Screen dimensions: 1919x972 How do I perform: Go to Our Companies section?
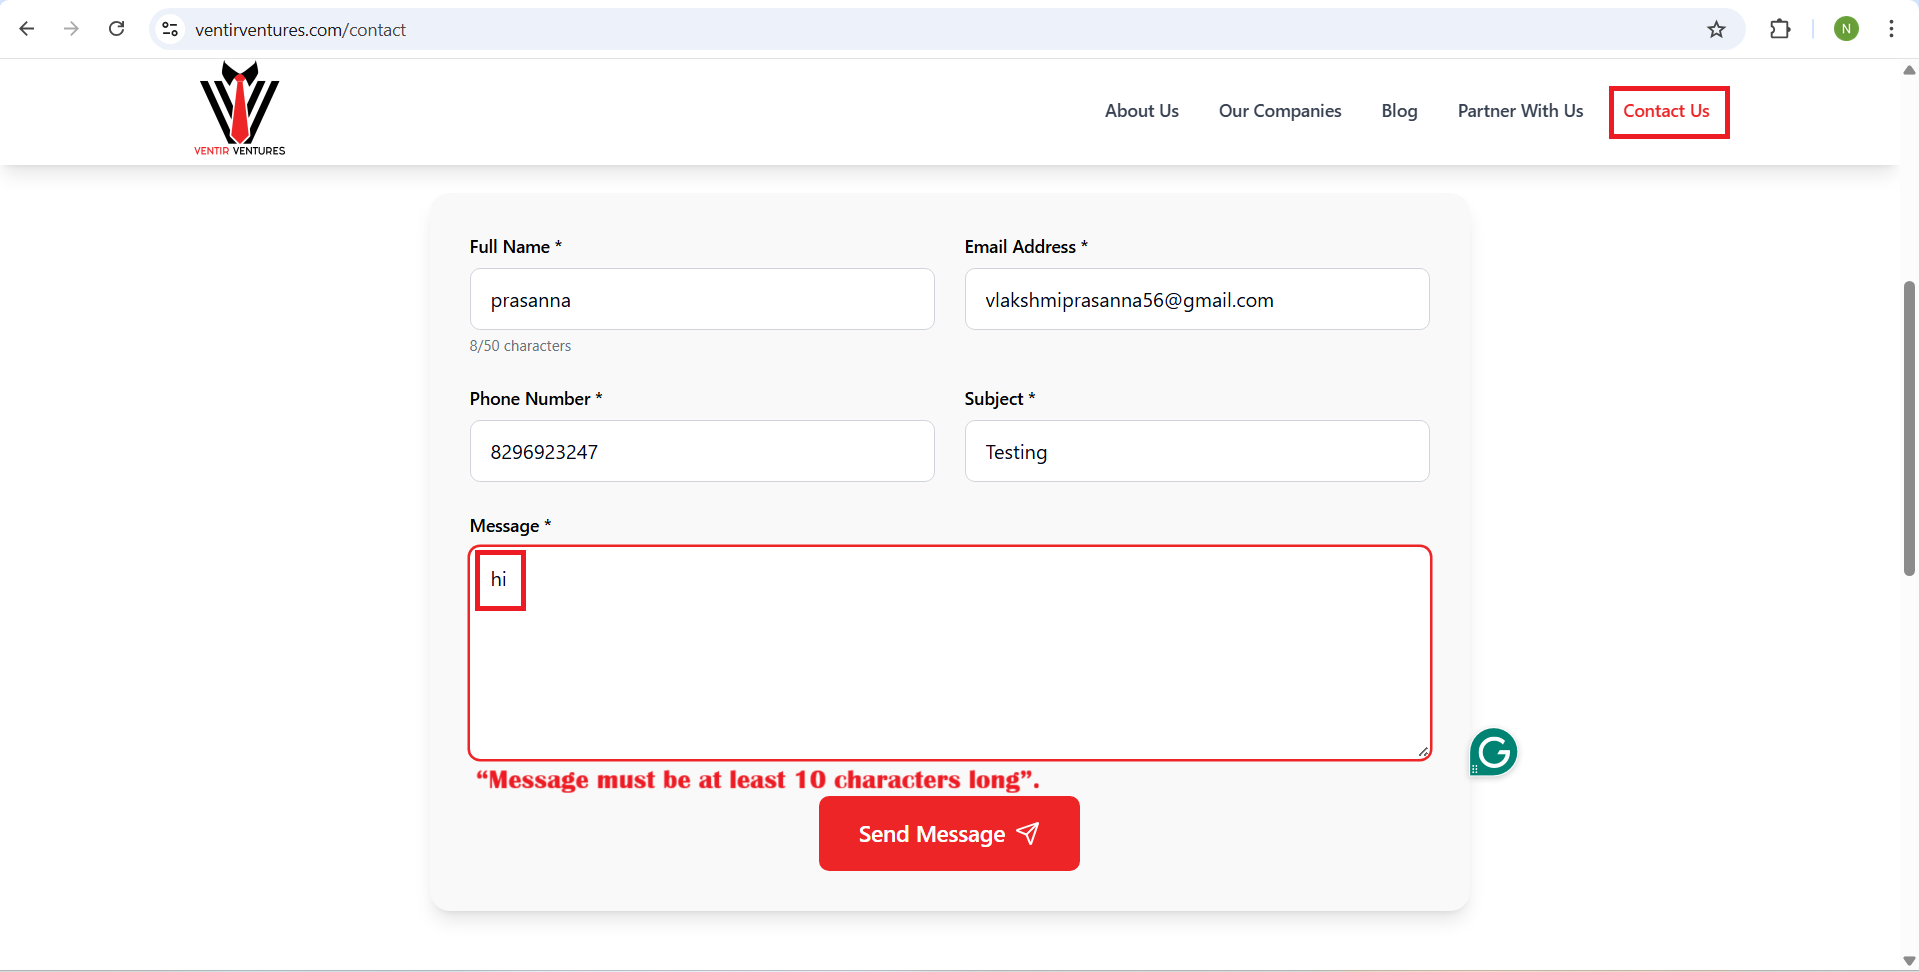click(1279, 111)
